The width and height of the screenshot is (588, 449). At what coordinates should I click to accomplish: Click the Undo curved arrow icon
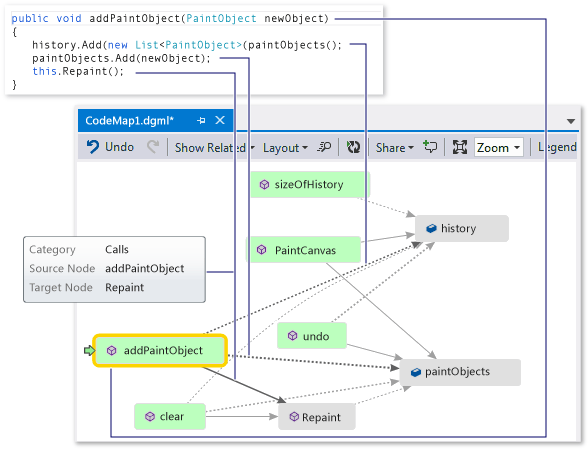(93, 147)
